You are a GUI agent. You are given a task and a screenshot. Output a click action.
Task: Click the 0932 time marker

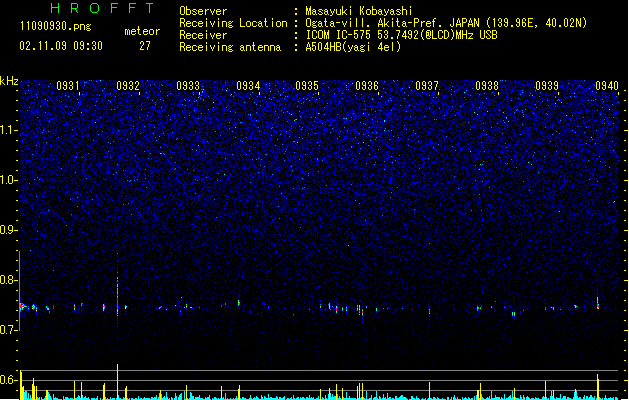pos(128,86)
